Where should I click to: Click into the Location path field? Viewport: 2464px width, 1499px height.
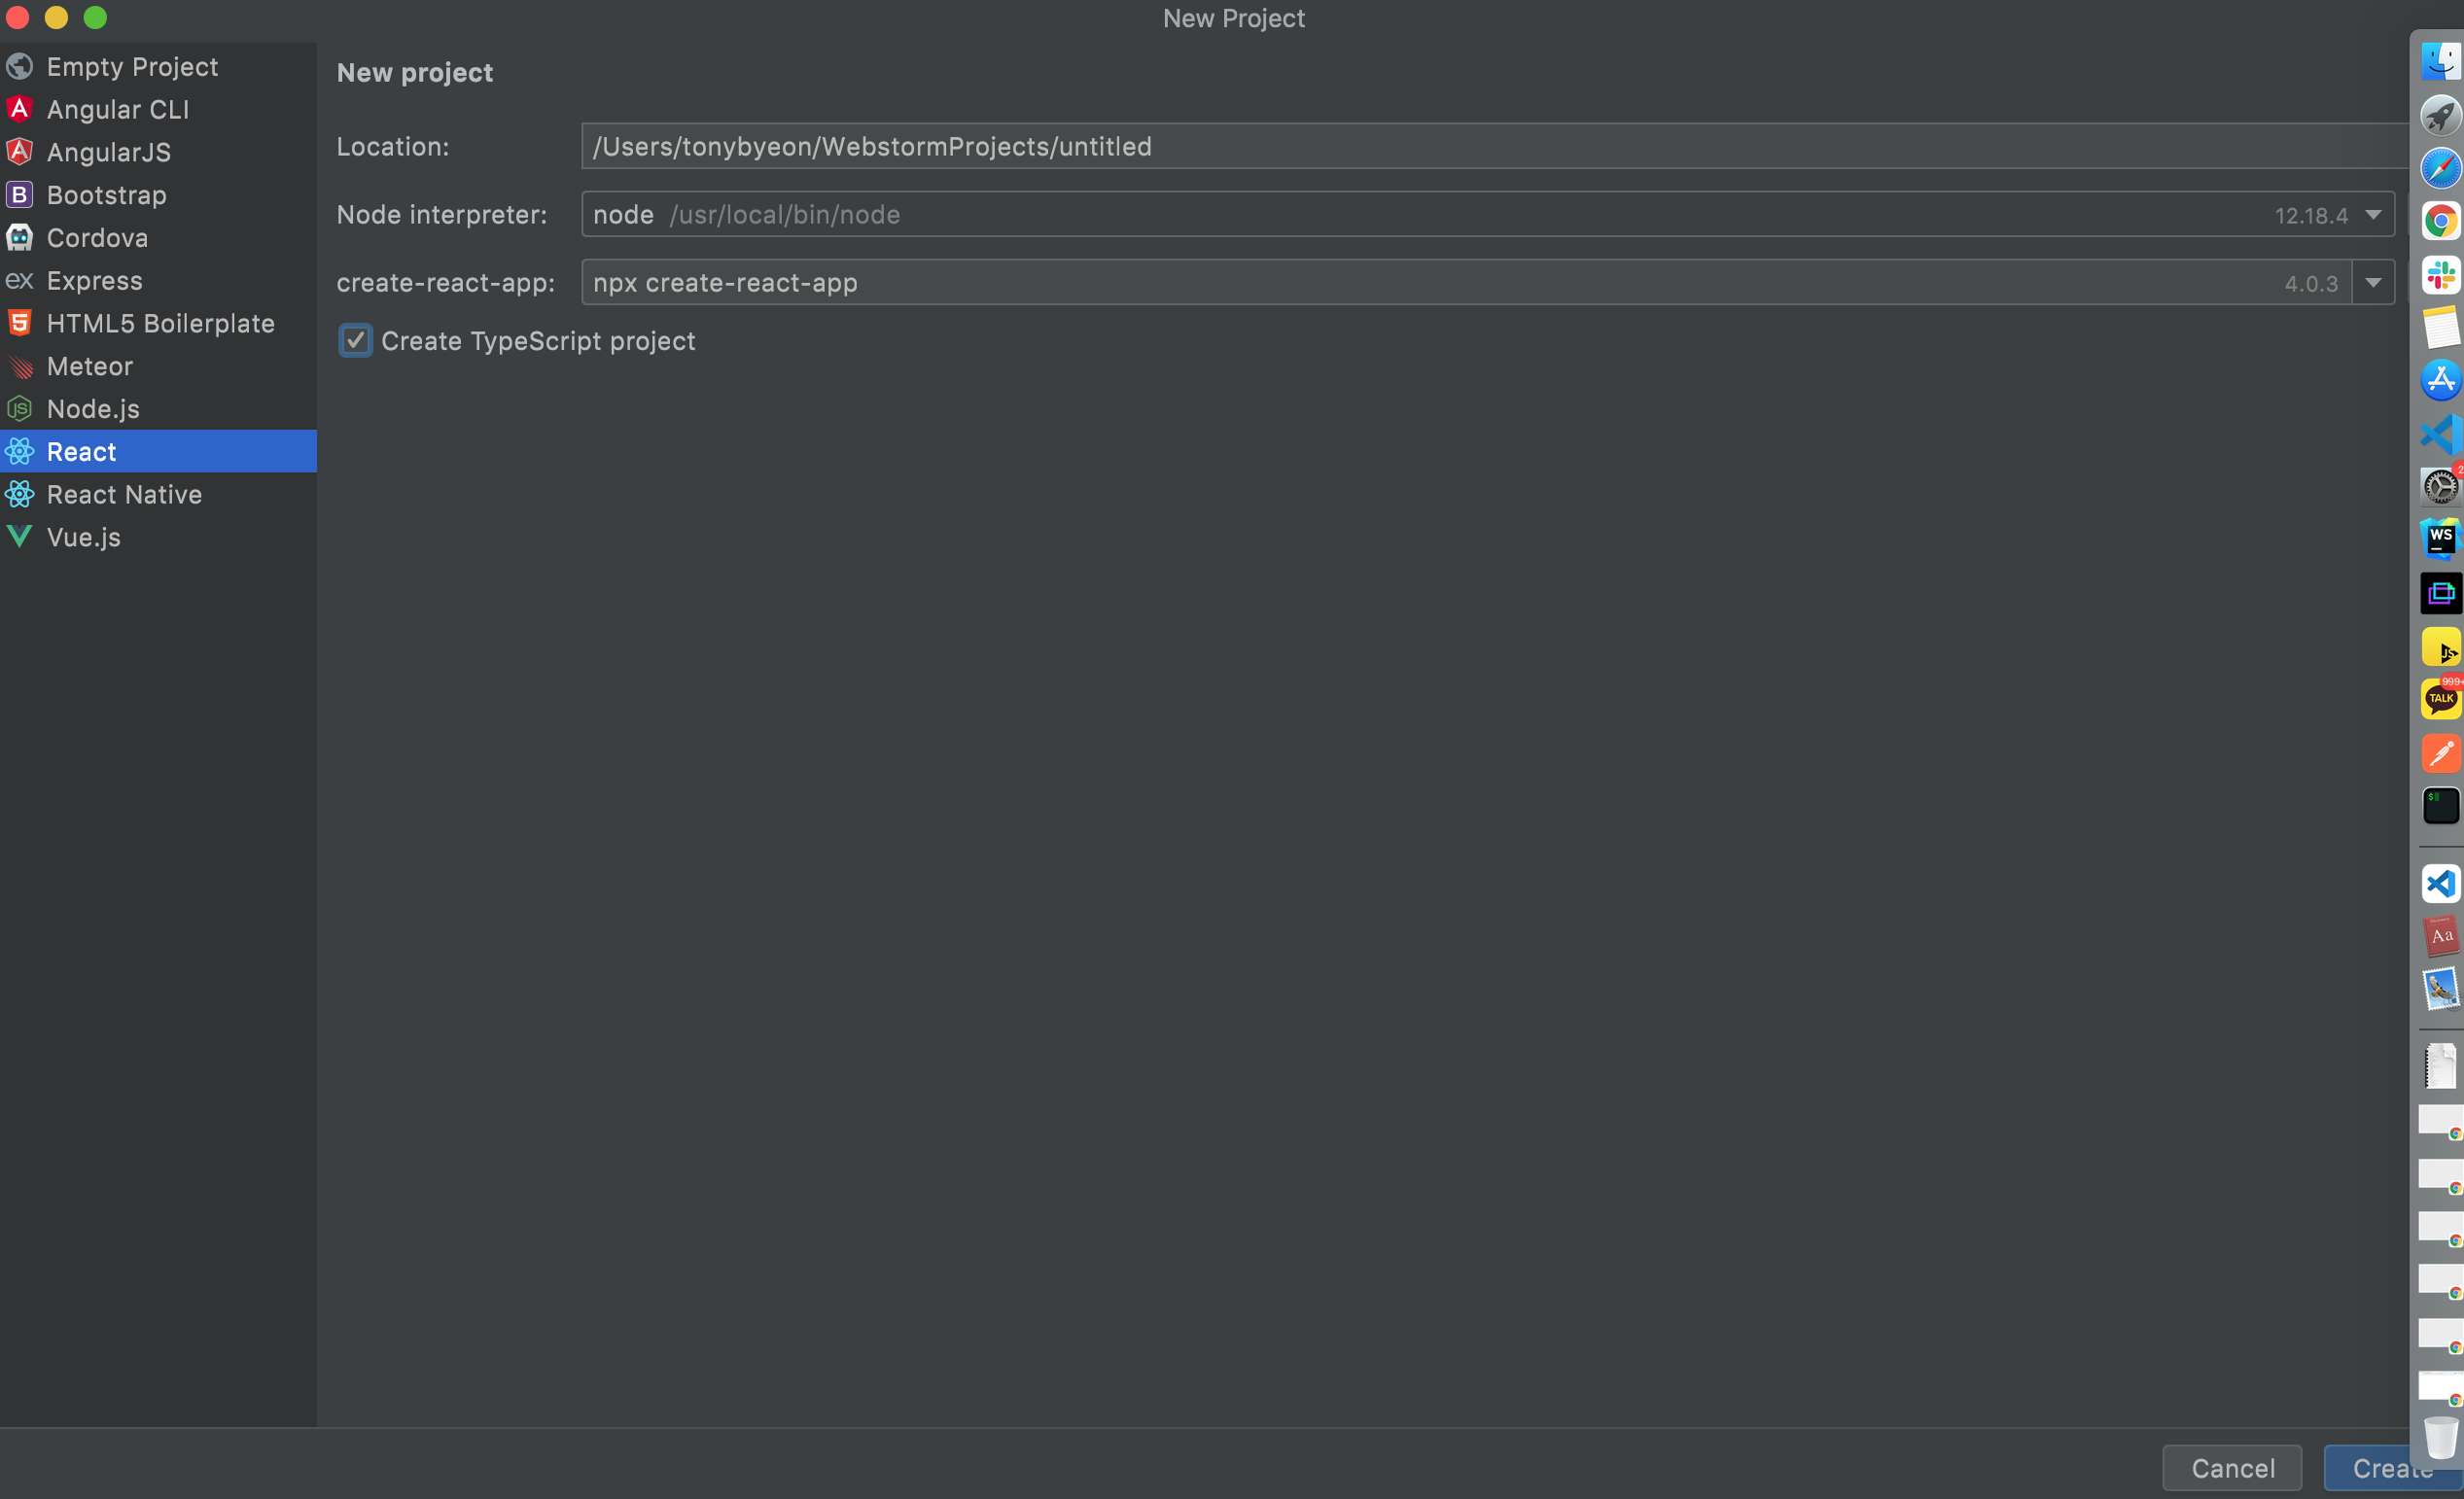click(x=1400, y=147)
